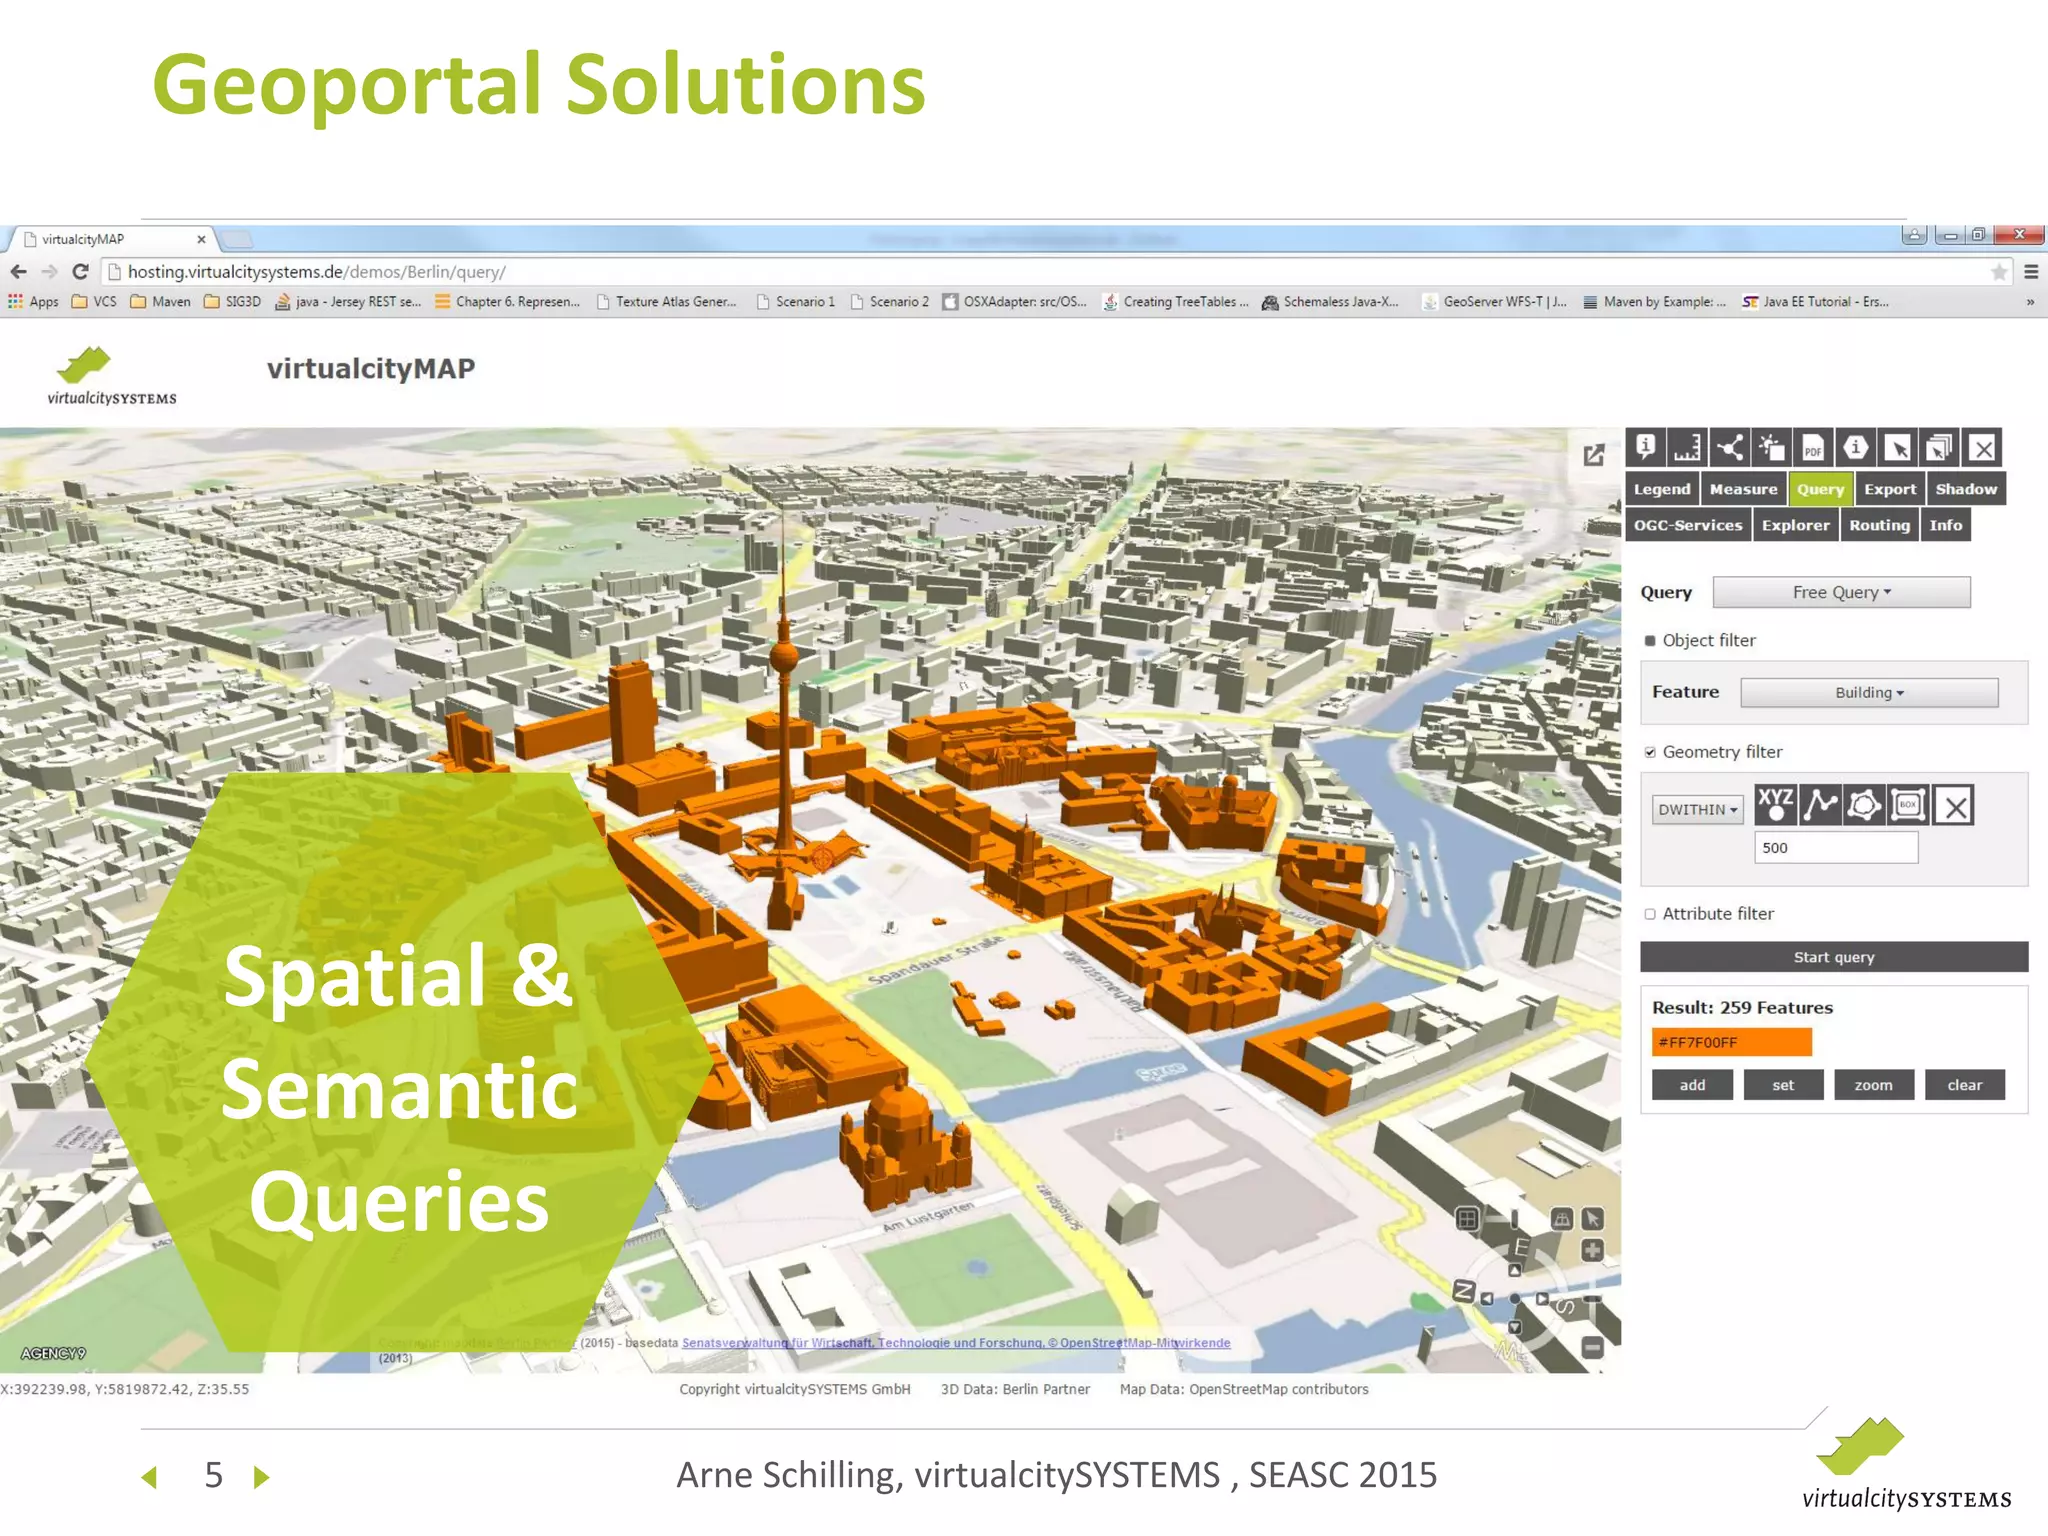Open the Shadow tab
The width and height of the screenshot is (2048, 1536).
1966,489
